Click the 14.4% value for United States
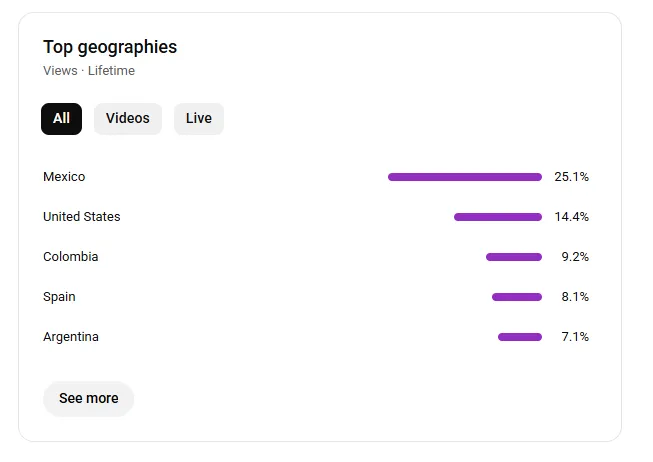The image size is (653, 462). click(571, 217)
